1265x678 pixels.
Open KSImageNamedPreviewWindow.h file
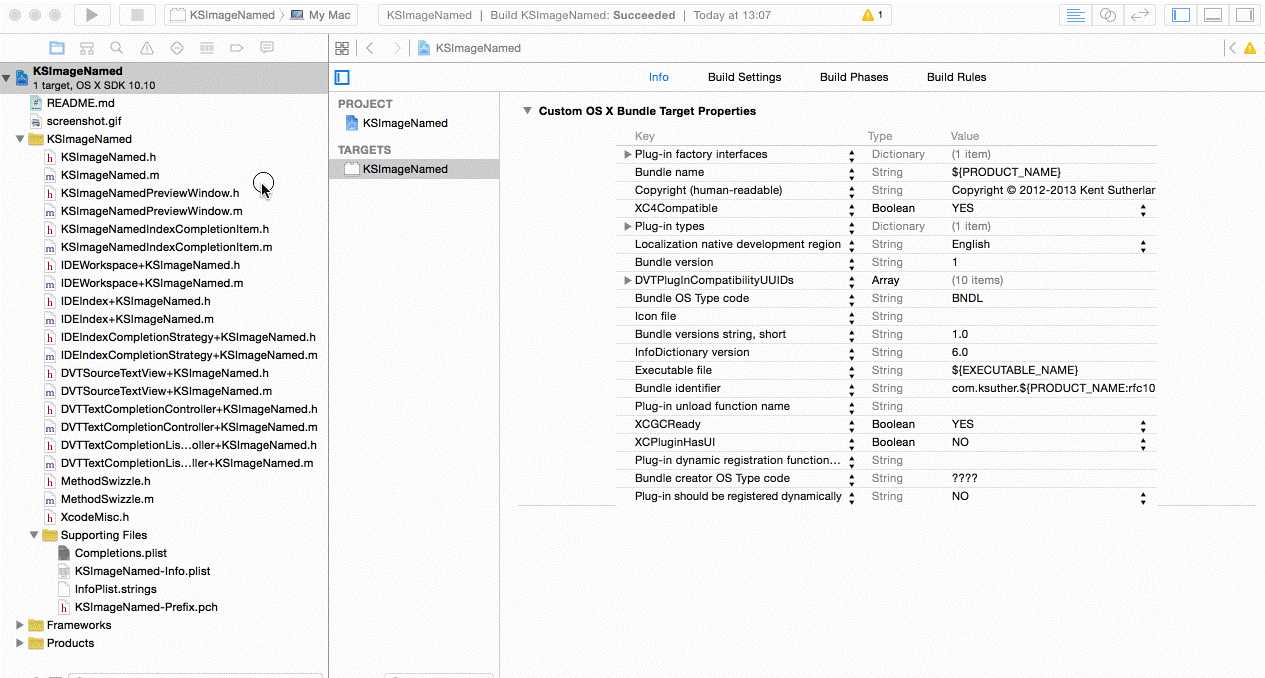(x=149, y=193)
